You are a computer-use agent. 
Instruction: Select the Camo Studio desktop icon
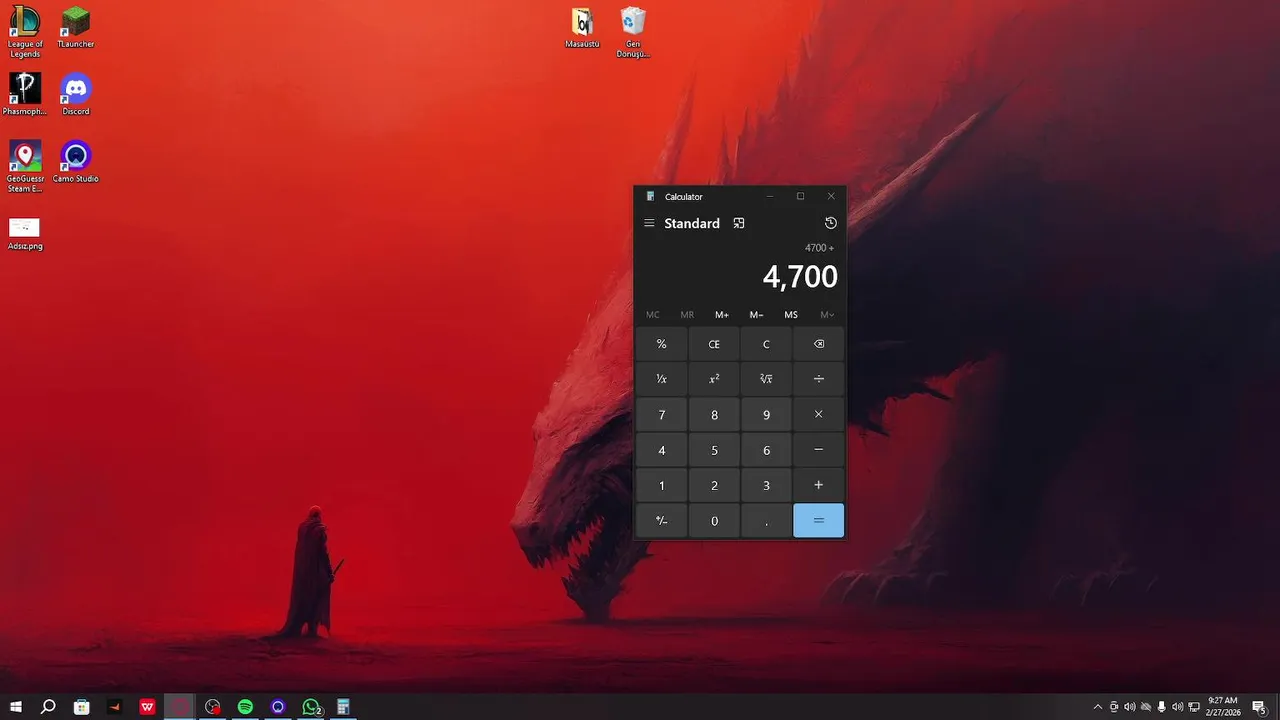(75, 161)
